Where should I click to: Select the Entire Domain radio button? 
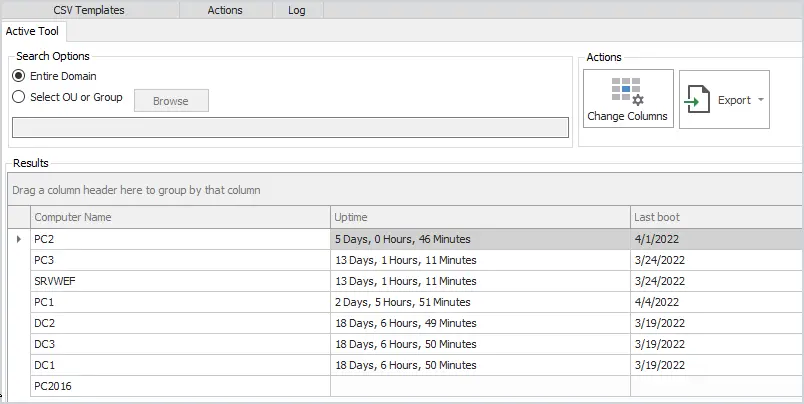click(x=18, y=76)
